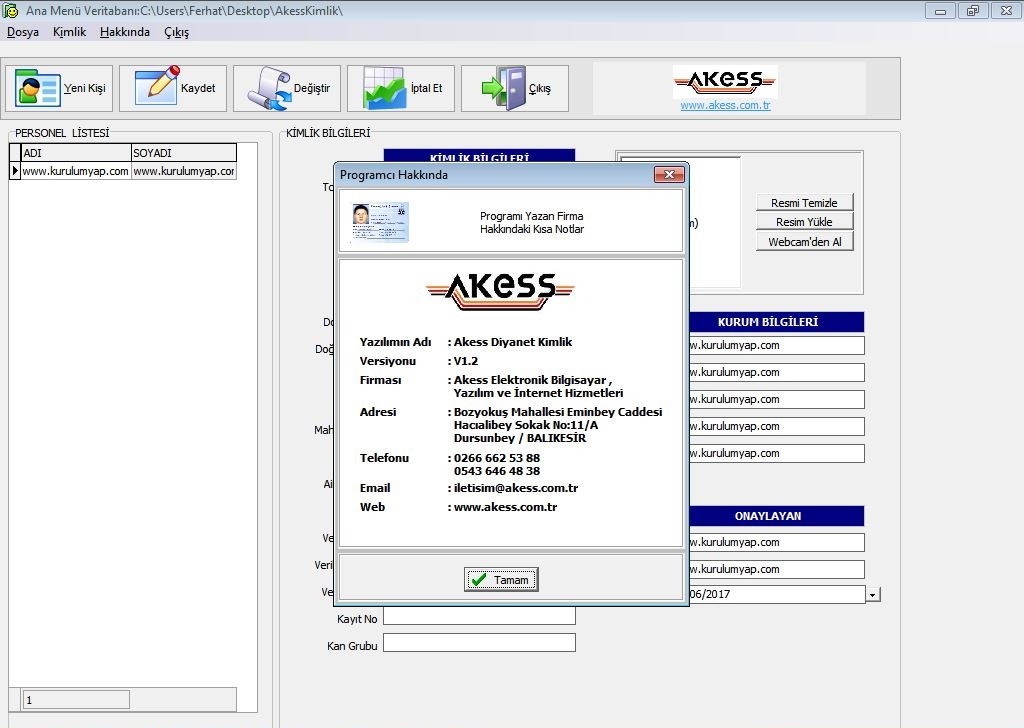This screenshot has height=728, width=1024.
Task: Open the www.akess.com.tr link in the toolbar
Action: [725, 105]
